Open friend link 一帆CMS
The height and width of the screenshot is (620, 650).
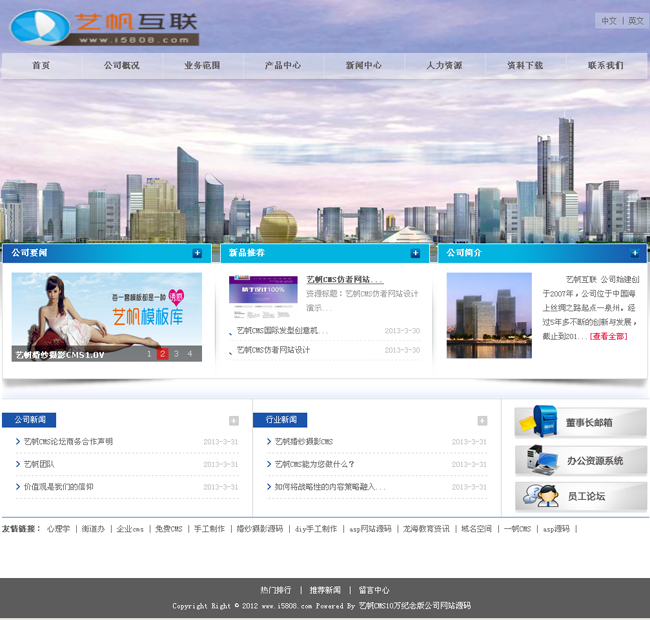(517, 529)
